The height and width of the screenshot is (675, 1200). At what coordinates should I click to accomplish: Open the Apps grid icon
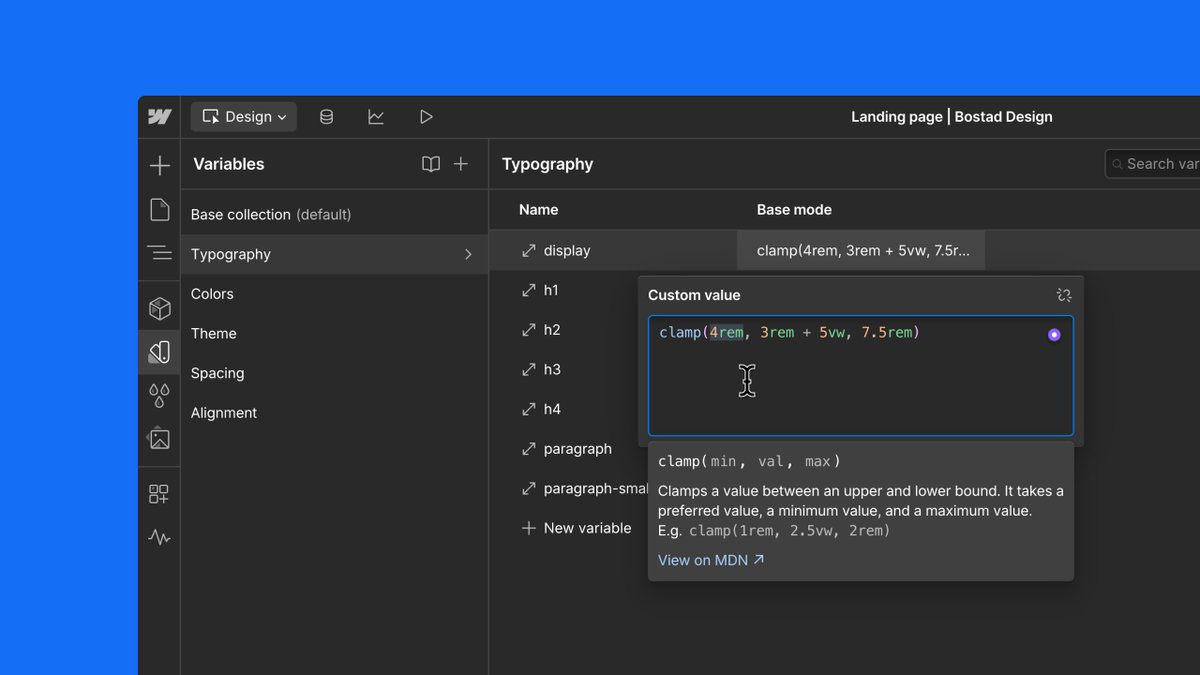tap(159, 494)
